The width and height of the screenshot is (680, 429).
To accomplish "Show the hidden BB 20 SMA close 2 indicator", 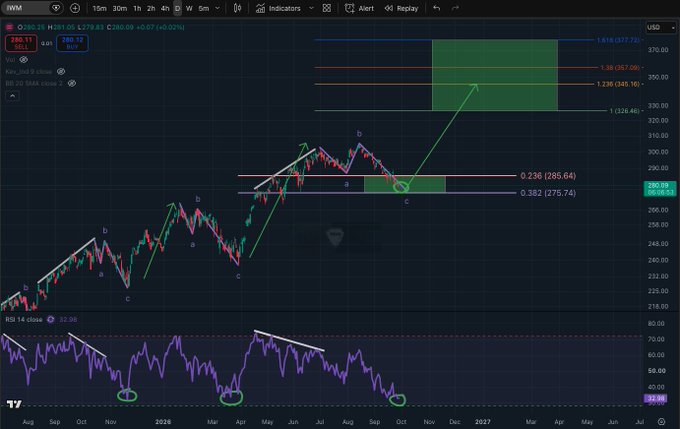I will 72,83.
